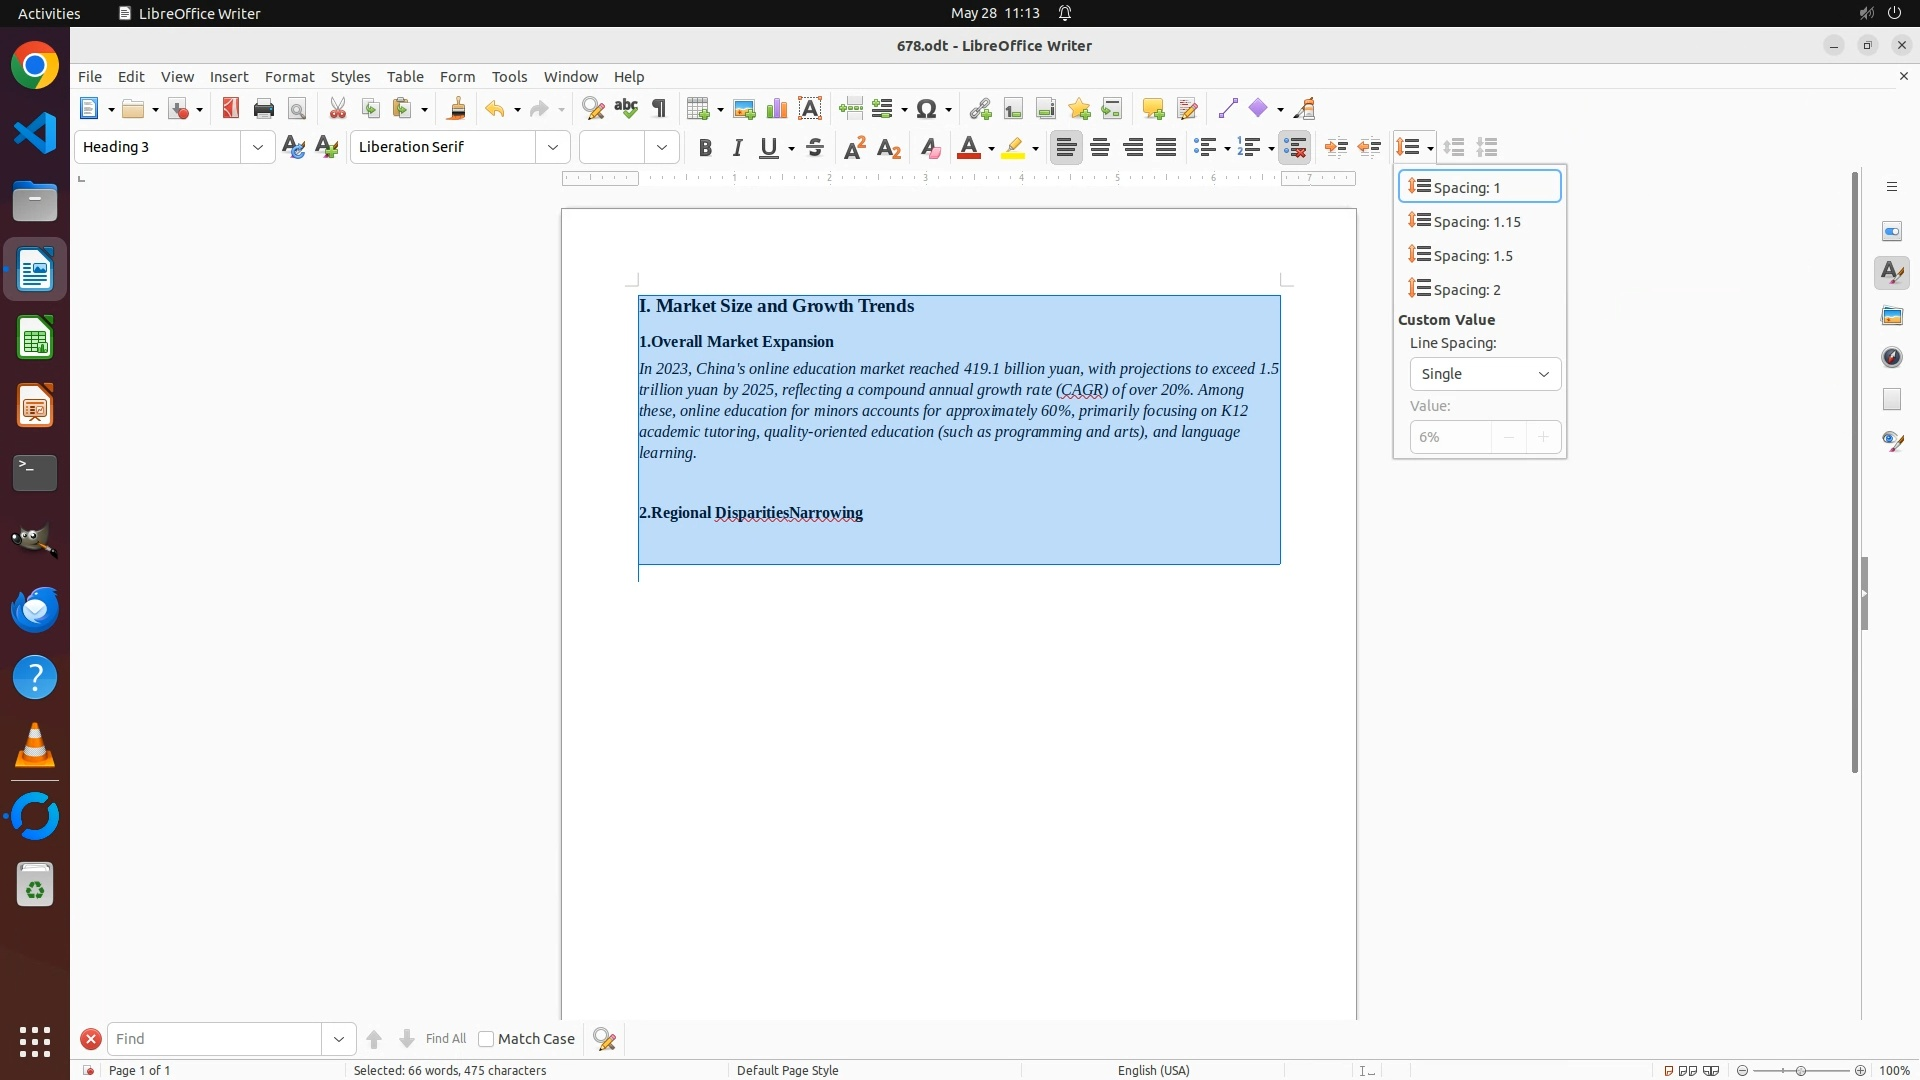Open the Format menu
This screenshot has height=1080, width=1920.
coord(289,77)
